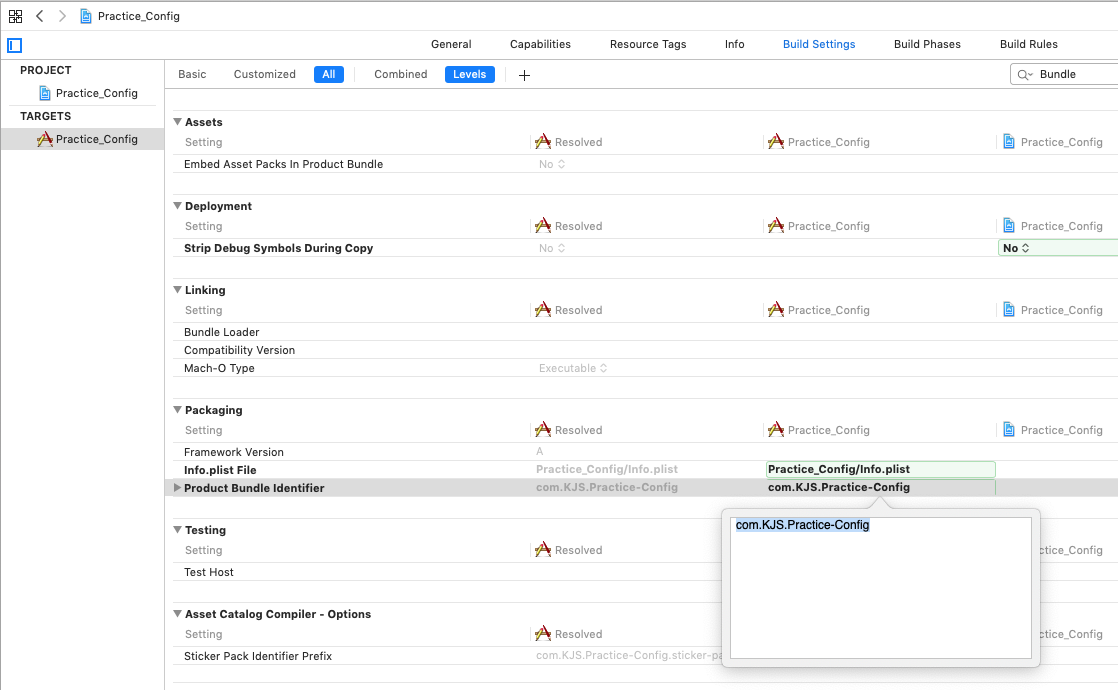1118x690 pixels.
Task: Open the Info tab
Action: 734,44
